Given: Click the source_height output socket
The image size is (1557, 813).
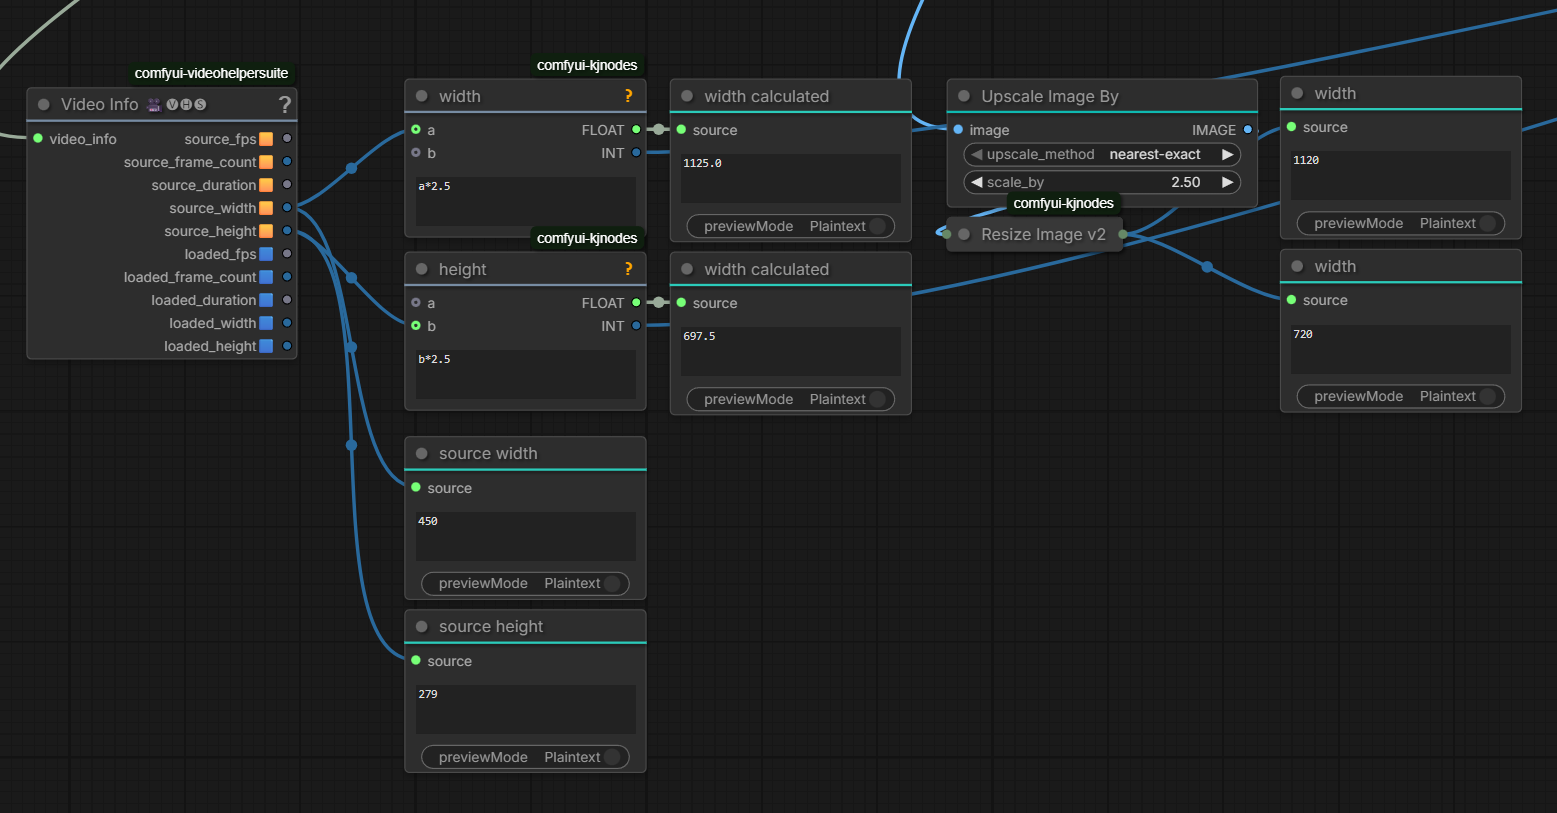Looking at the screenshot, I should tap(287, 231).
